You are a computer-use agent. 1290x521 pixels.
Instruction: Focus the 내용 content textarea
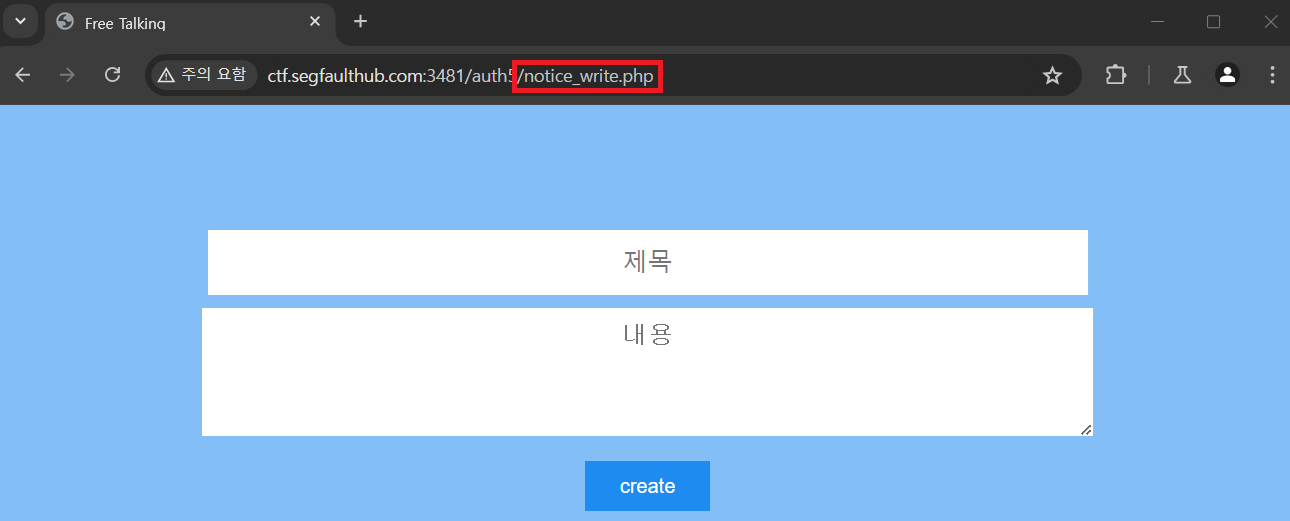647,372
